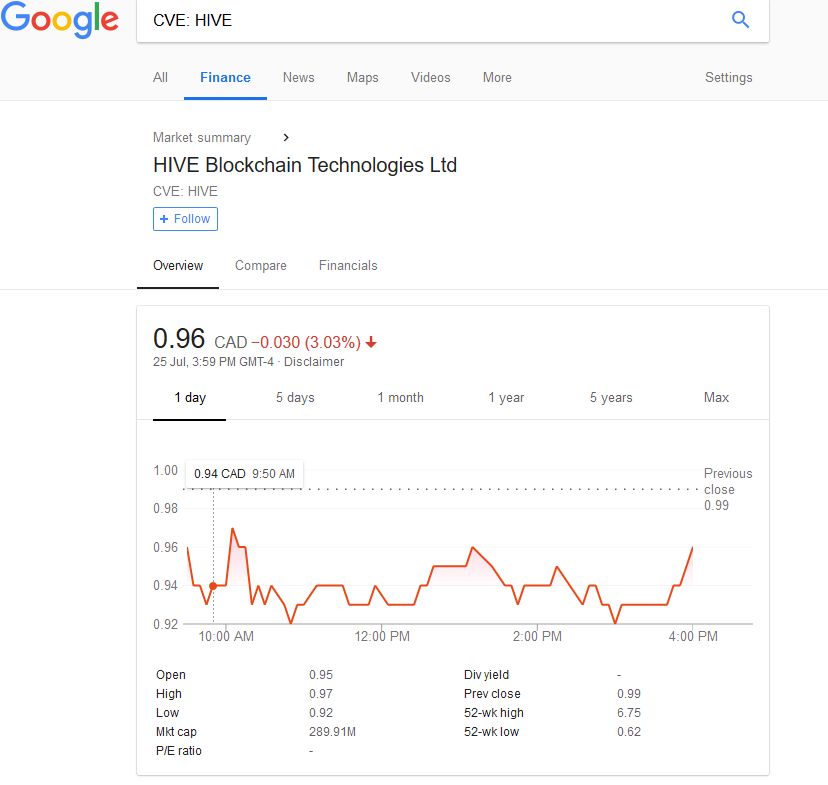
Task: Click the Market summary link
Action: click(202, 137)
